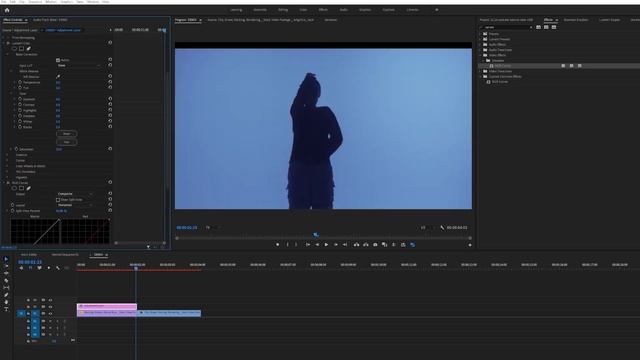This screenshot has height=360, width=640.
Task: Switch to the Color workspace tab
Action: point(303,10)
